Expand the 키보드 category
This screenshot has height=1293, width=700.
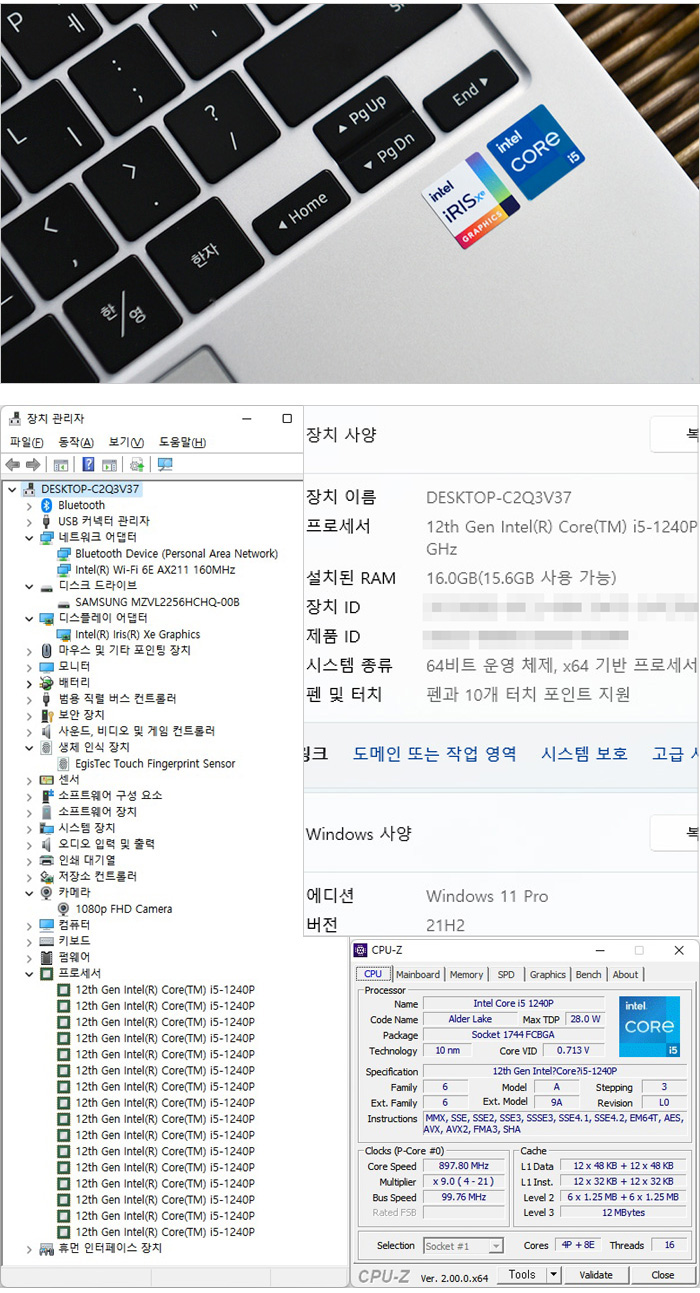click(29, 941)
